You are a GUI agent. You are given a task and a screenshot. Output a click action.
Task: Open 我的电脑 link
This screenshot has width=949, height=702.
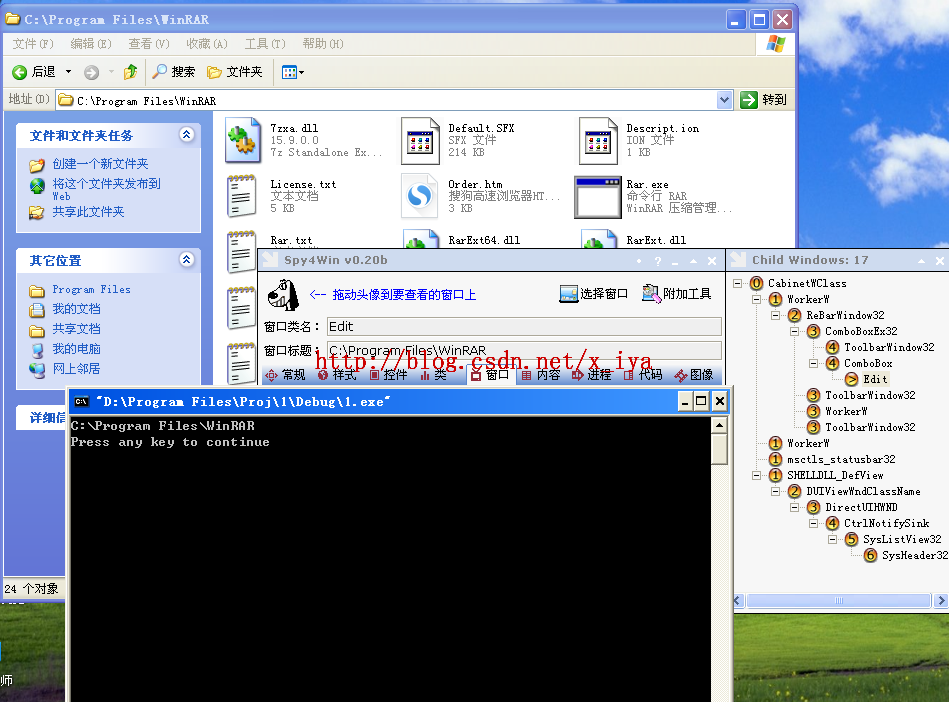[x=76, y=349]
